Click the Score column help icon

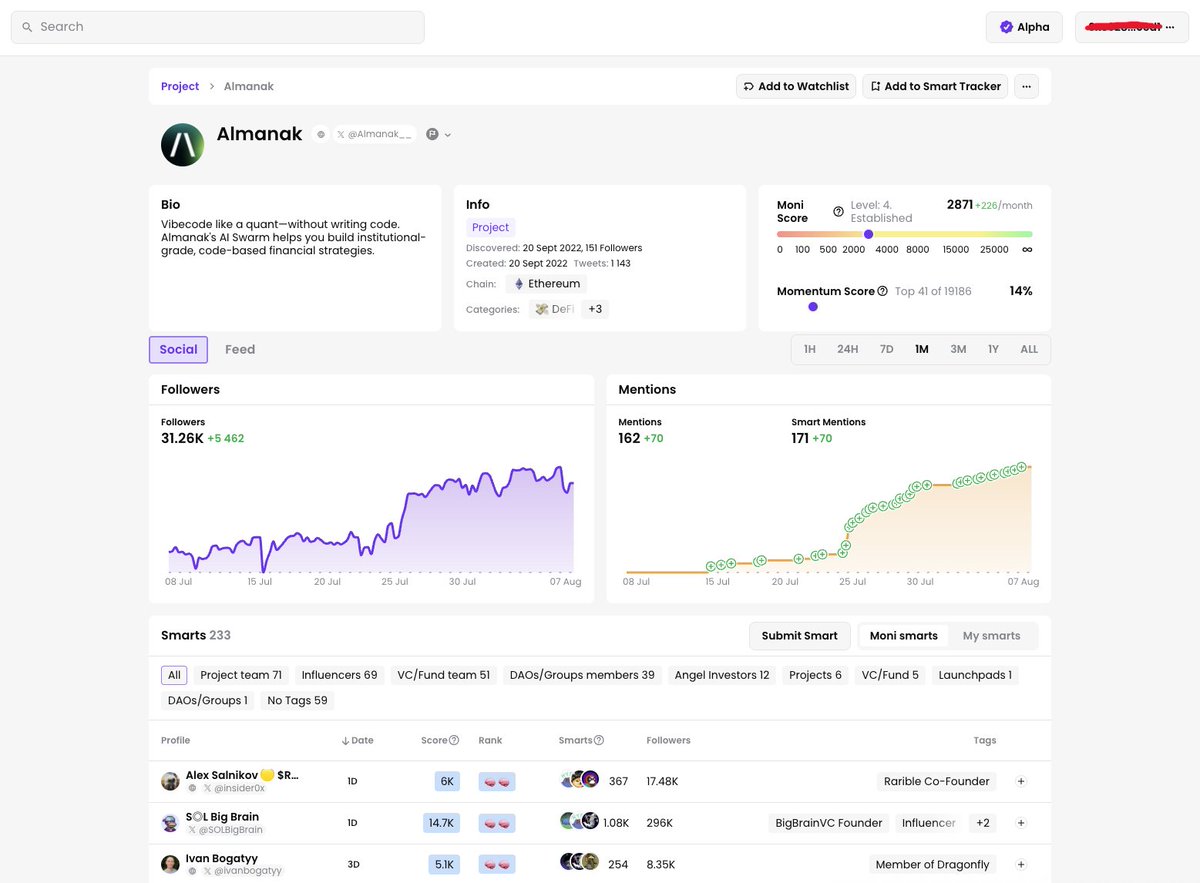click(x=454, y=740)
